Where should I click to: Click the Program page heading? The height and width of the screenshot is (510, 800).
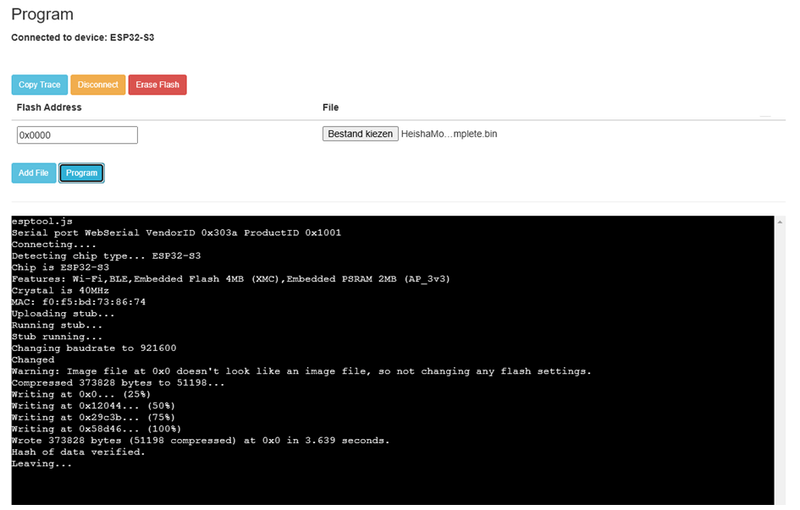coord(42,14)
